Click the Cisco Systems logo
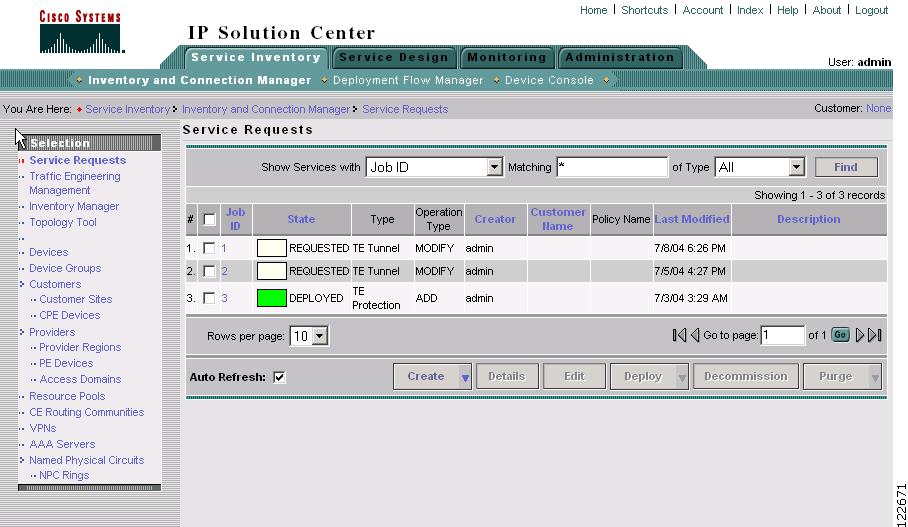The image size is (908, 527). point(81,32)
